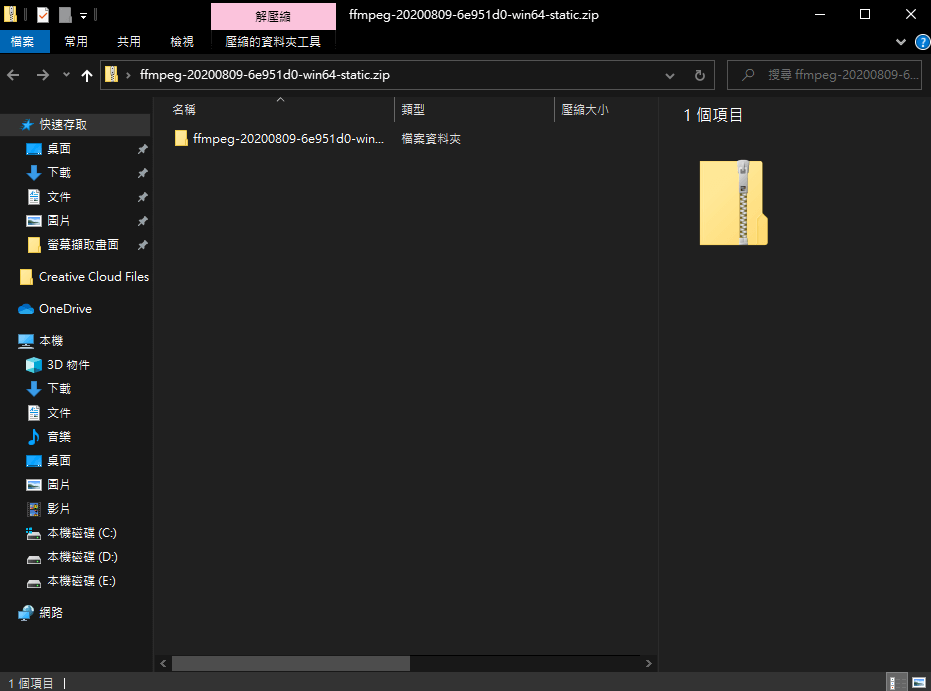Image resolution: width=931 pixels, height=691 pixels.
Task: Open OneDrive in the navigation pane
Action: point(65,309)
